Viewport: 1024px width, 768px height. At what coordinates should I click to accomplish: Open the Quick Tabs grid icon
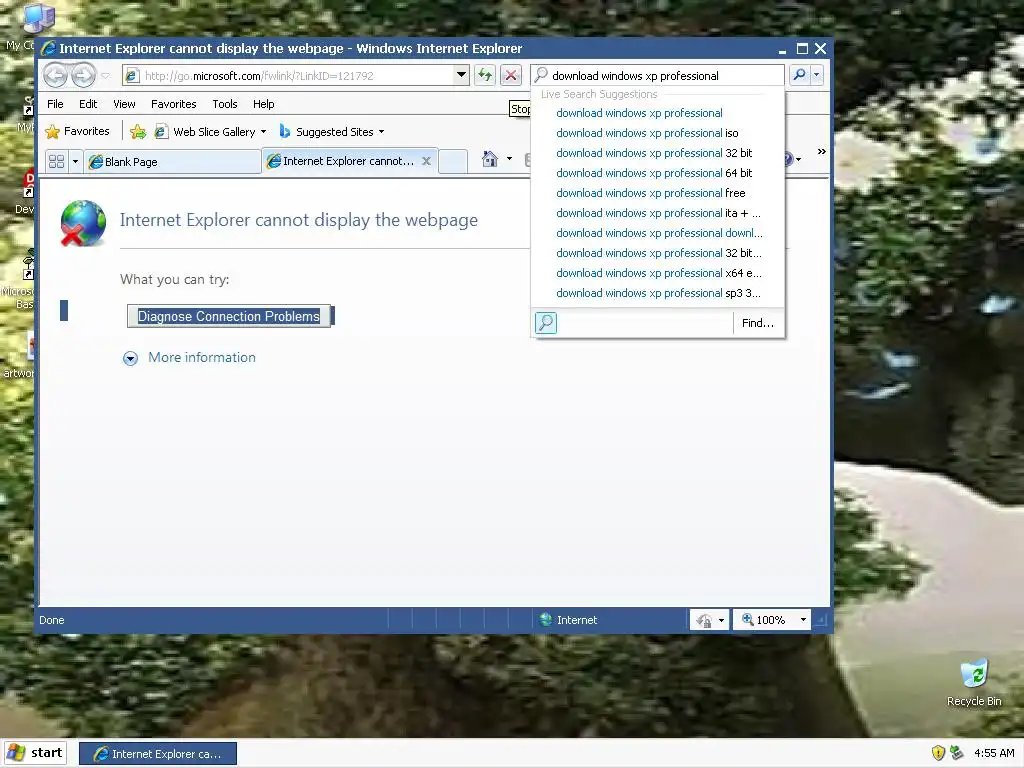[x=57, y=161]
